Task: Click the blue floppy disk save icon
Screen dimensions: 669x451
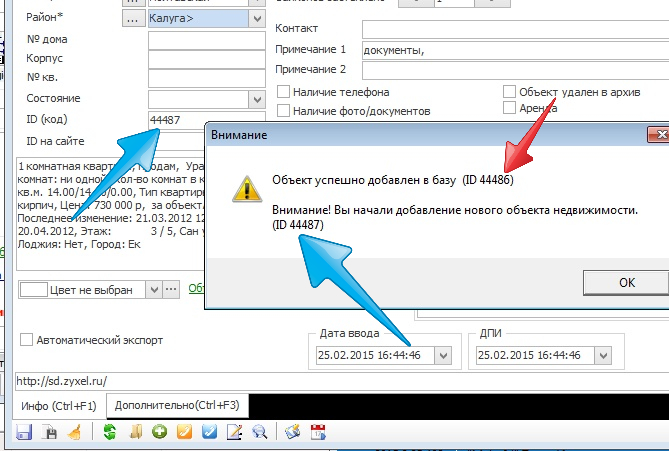Action: click(x=23, y=433)
